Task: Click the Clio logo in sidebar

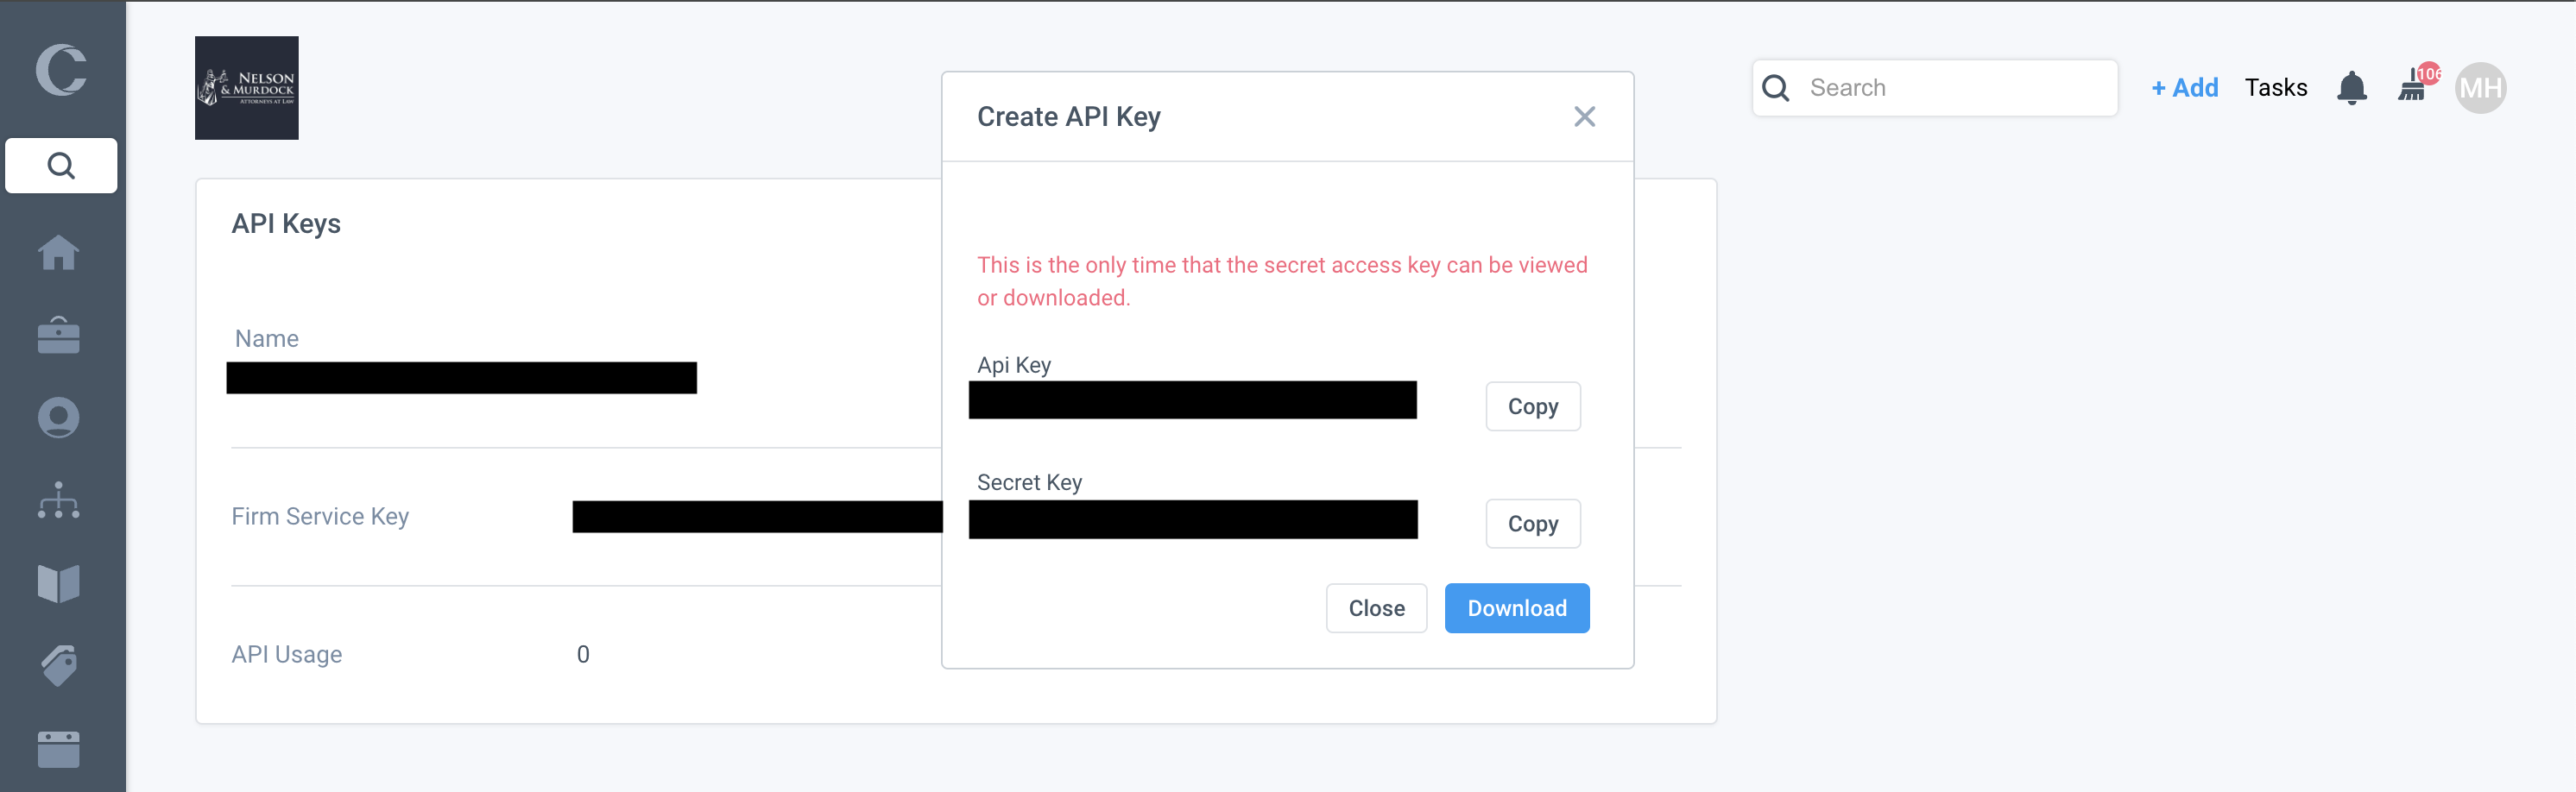Action: tap(61, 70)
